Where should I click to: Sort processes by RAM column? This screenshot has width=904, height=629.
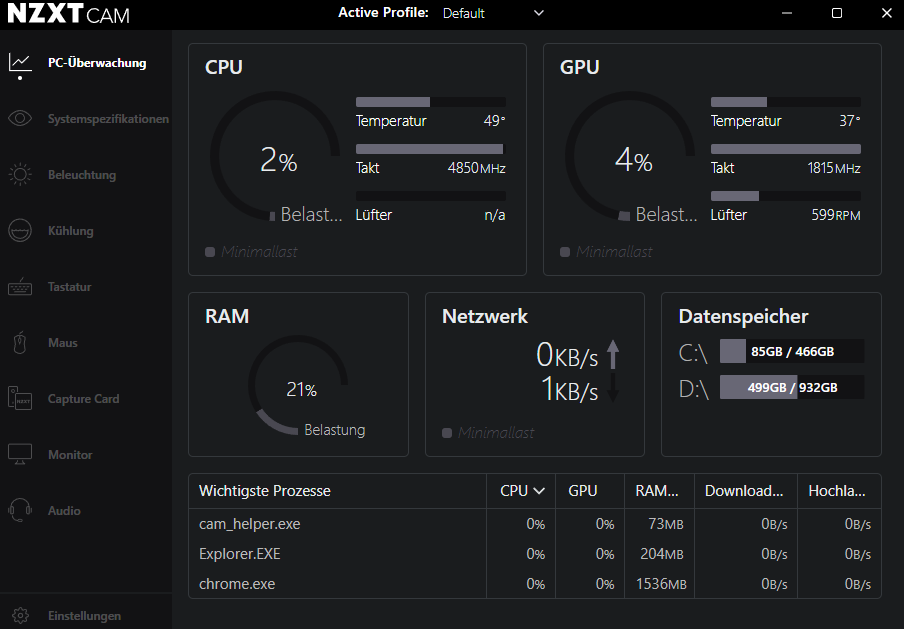[x=659, y=491]
